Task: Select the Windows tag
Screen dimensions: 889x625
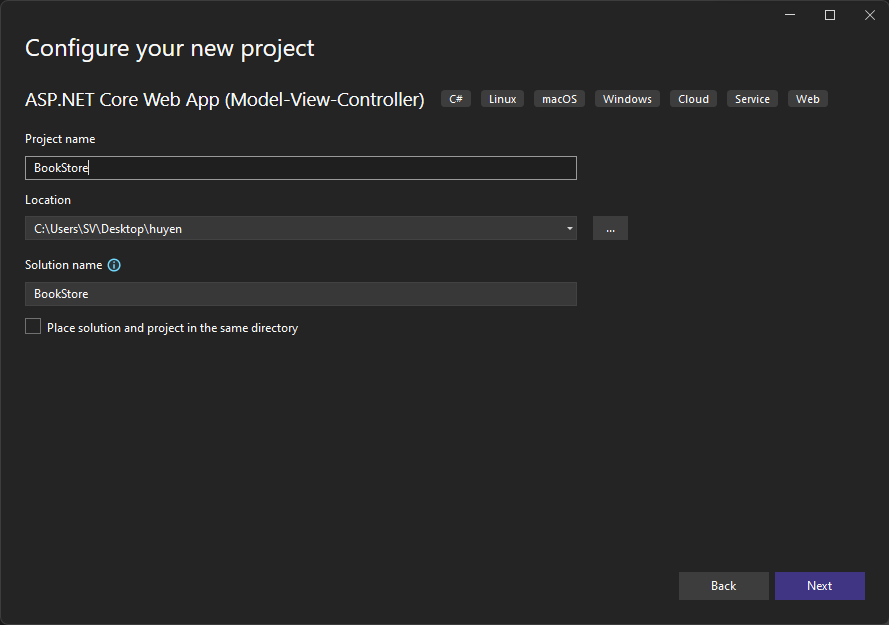Action: [x=627, y=99]
